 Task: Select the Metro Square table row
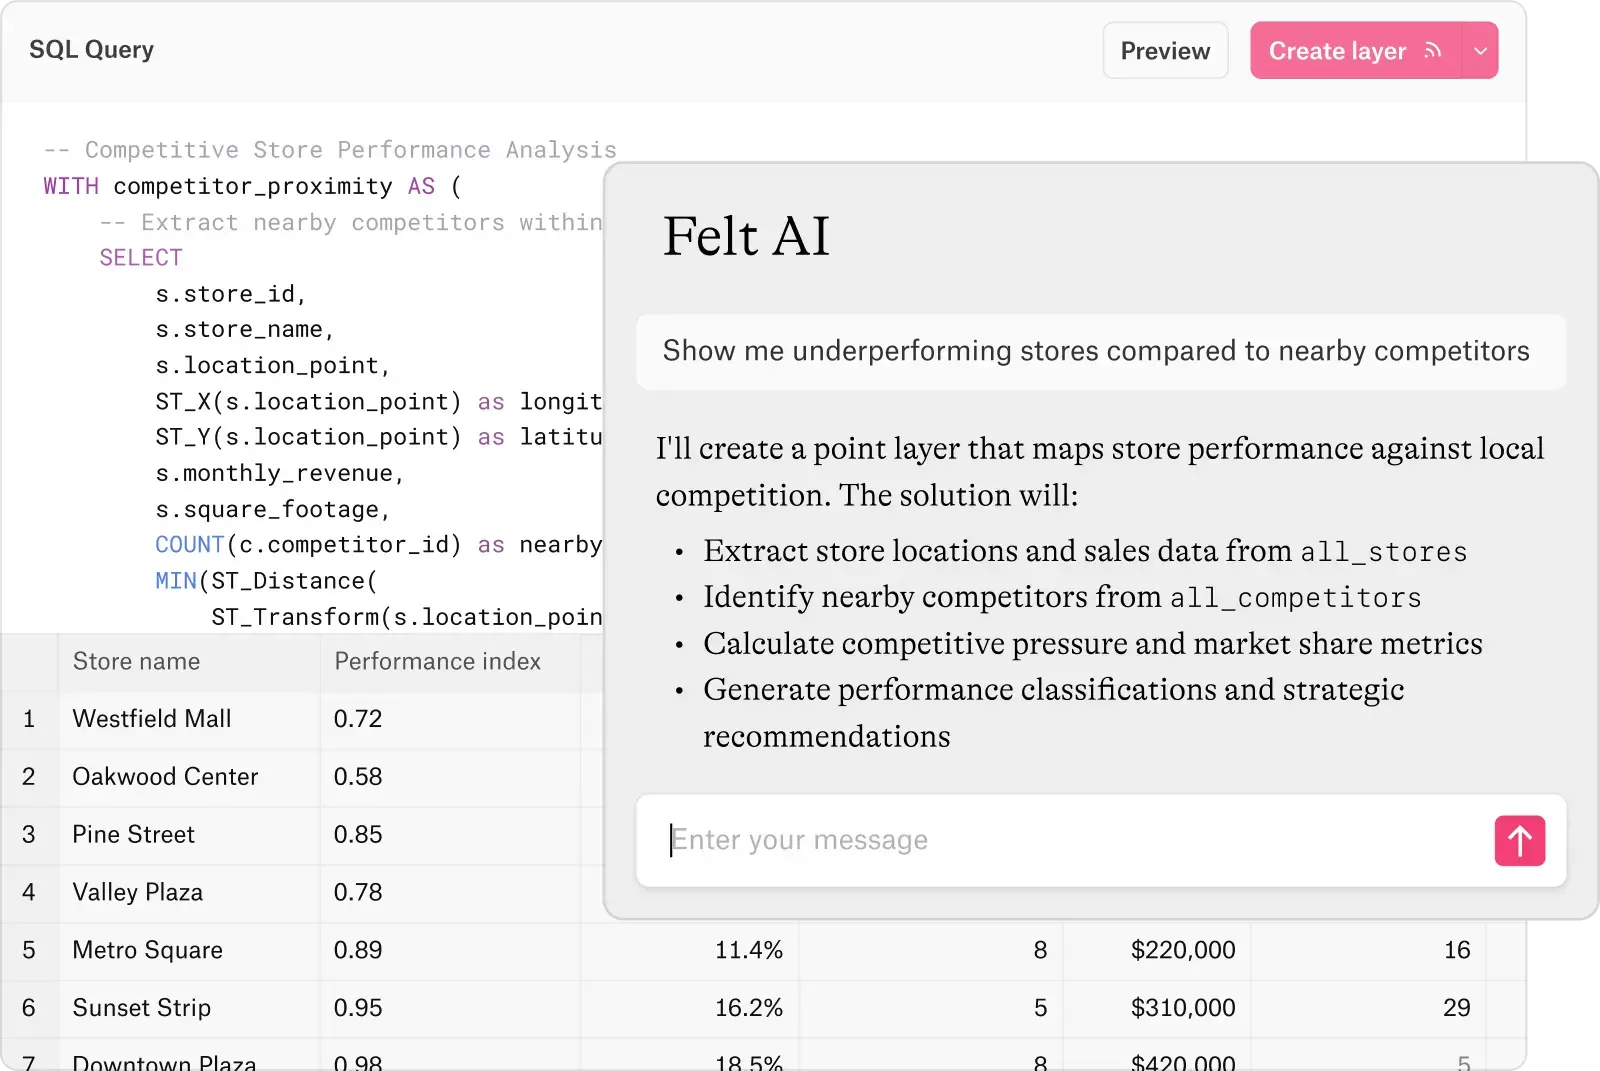146,951
